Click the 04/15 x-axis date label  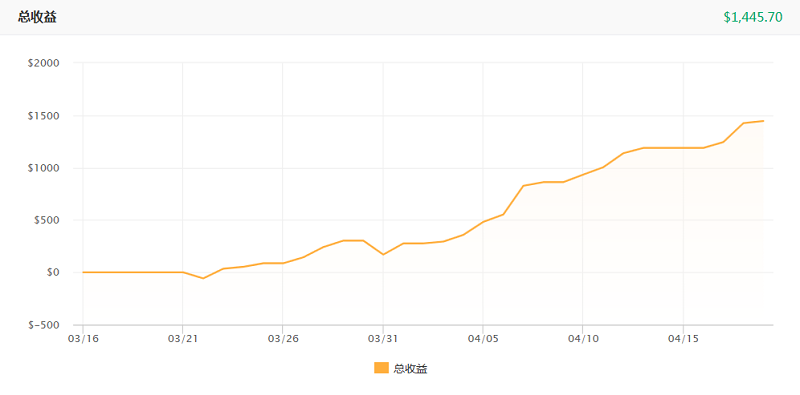[x=683, y=338]
